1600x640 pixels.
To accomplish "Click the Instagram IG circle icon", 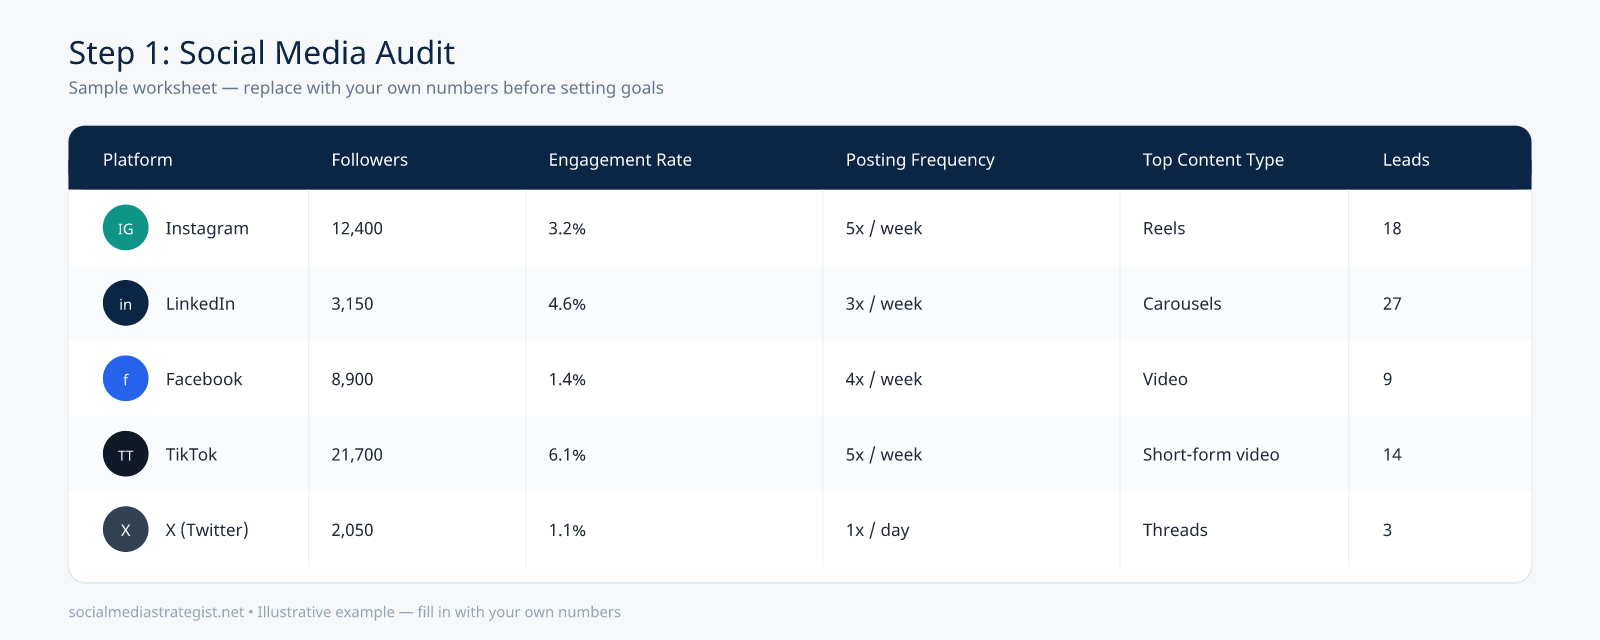I will (125, 228).
